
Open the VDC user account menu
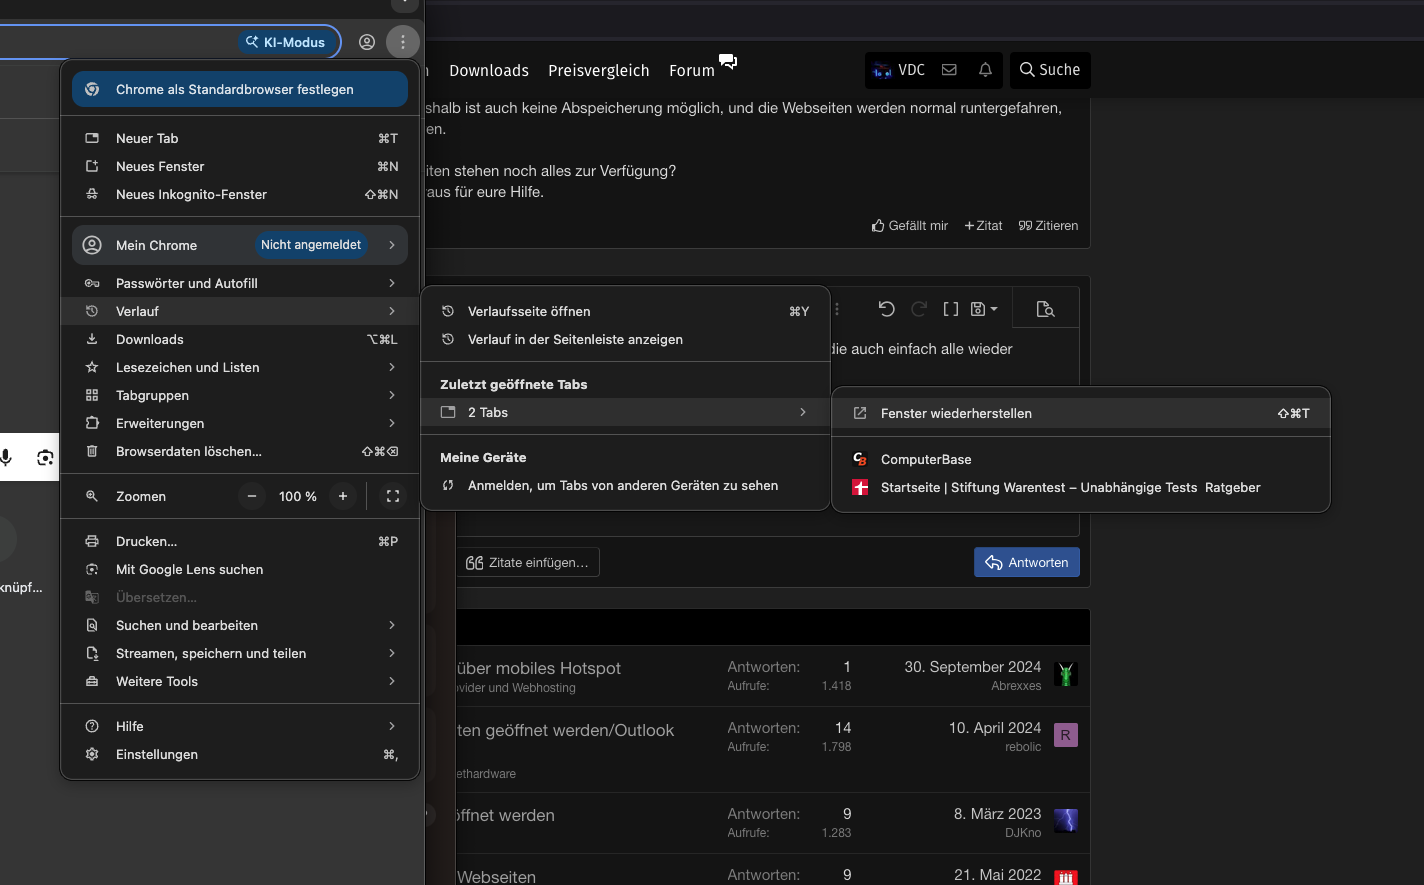tap(899, 70)
